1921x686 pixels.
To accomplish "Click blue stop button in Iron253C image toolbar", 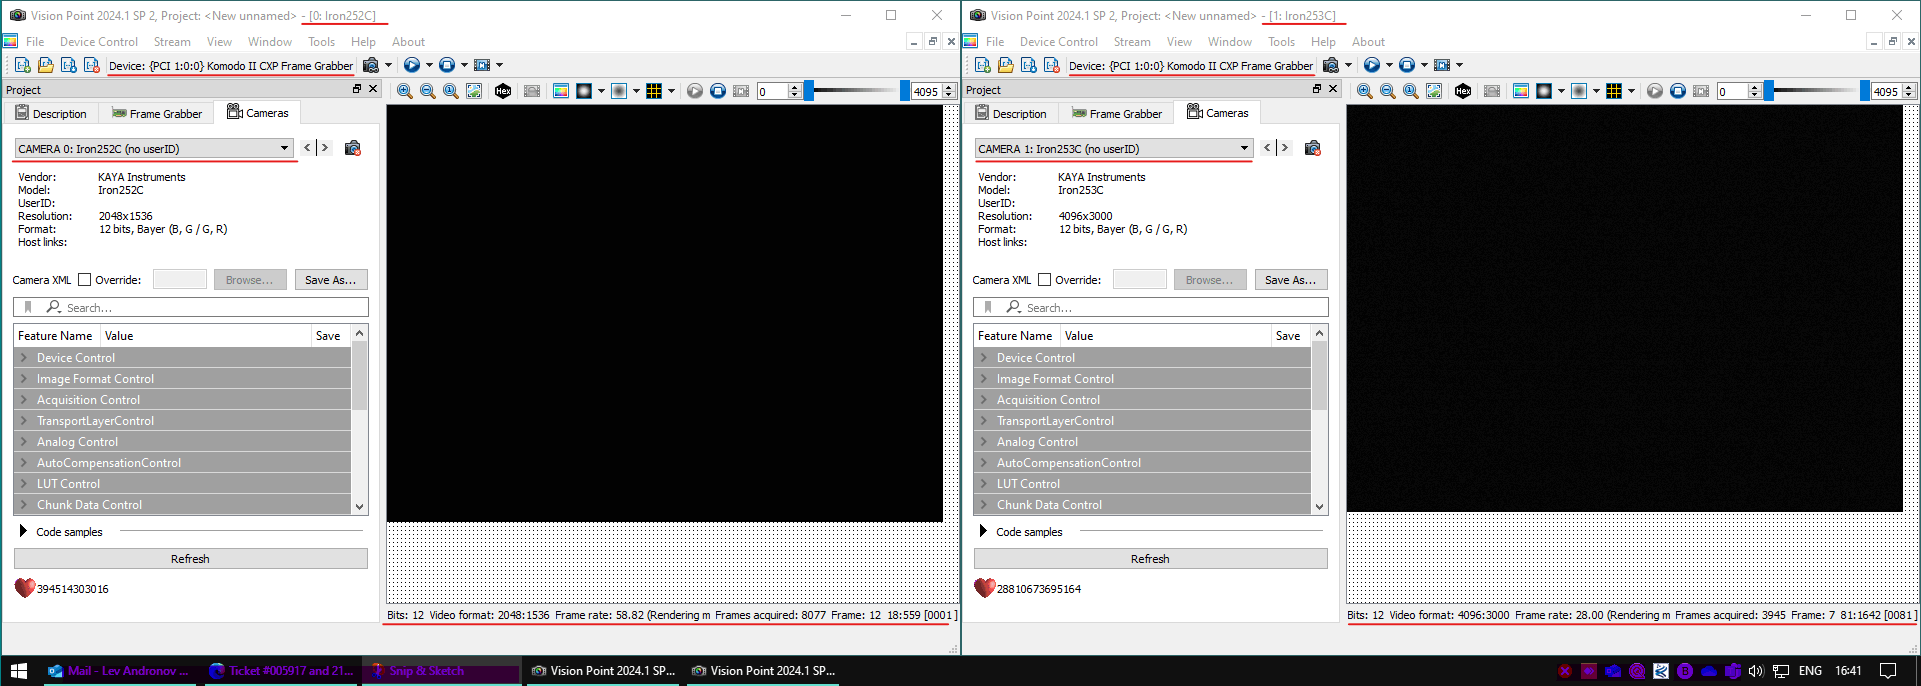I will coord(1678,91).
